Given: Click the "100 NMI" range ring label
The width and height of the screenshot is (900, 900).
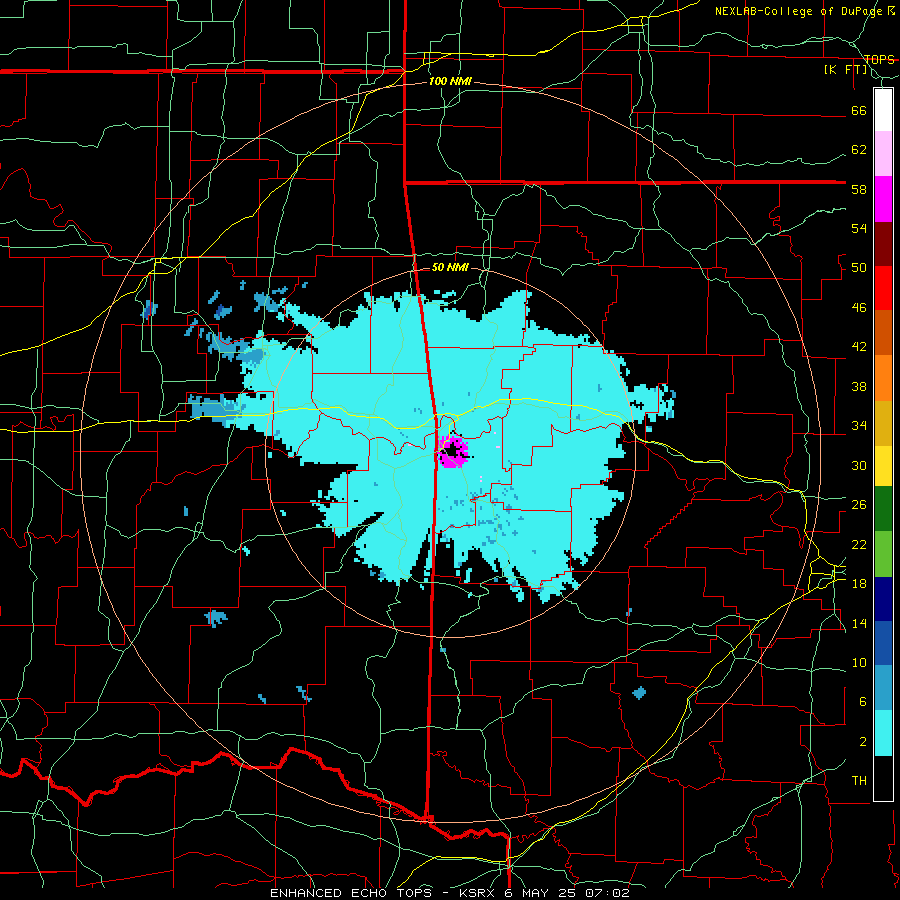Looking at the screenshot, I should coord(450,82).
